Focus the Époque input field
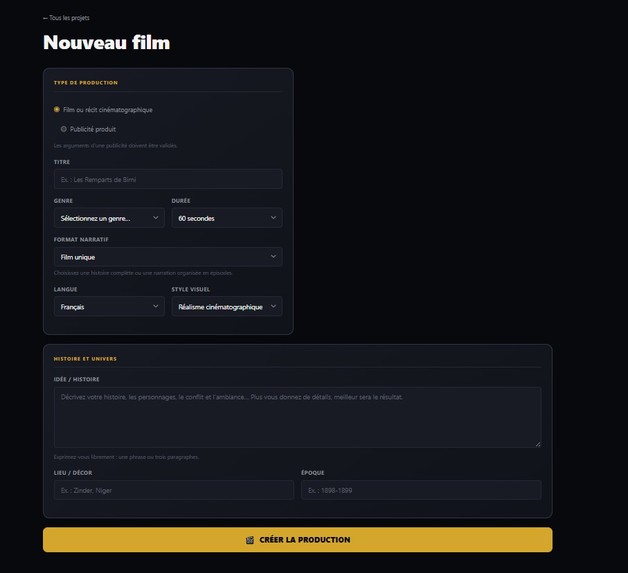Viewport: 628px width, 573px height. (x=421, y=490)
